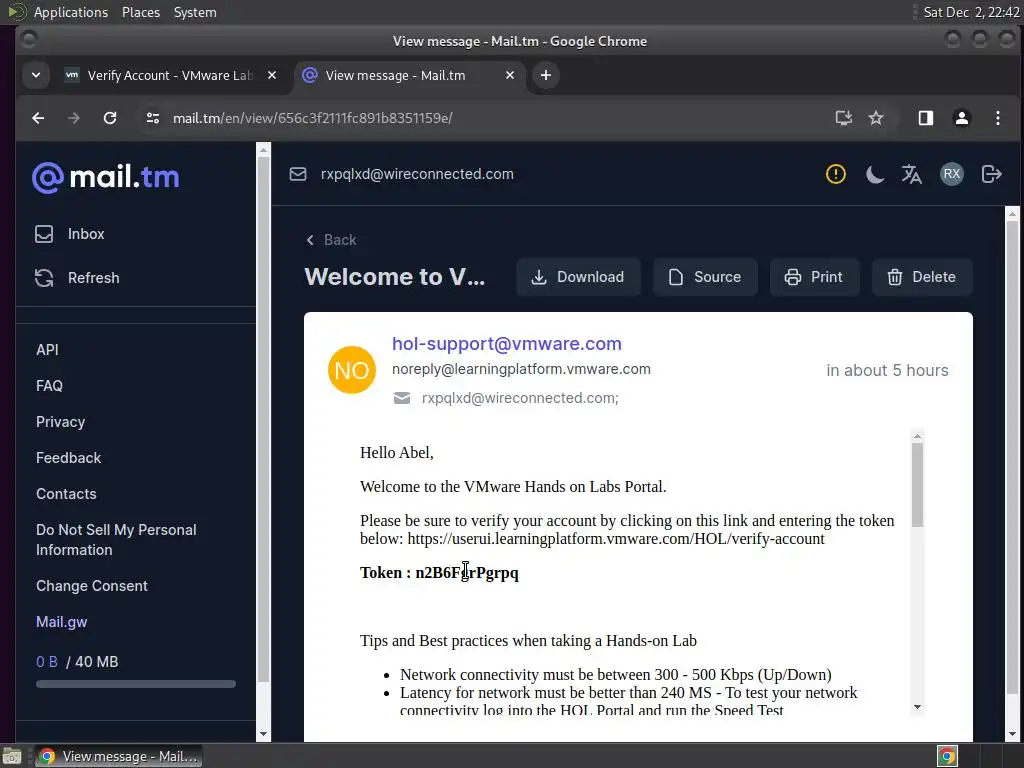Open the RX account avatar menu

pyautogui.click(x=952, y=174)
